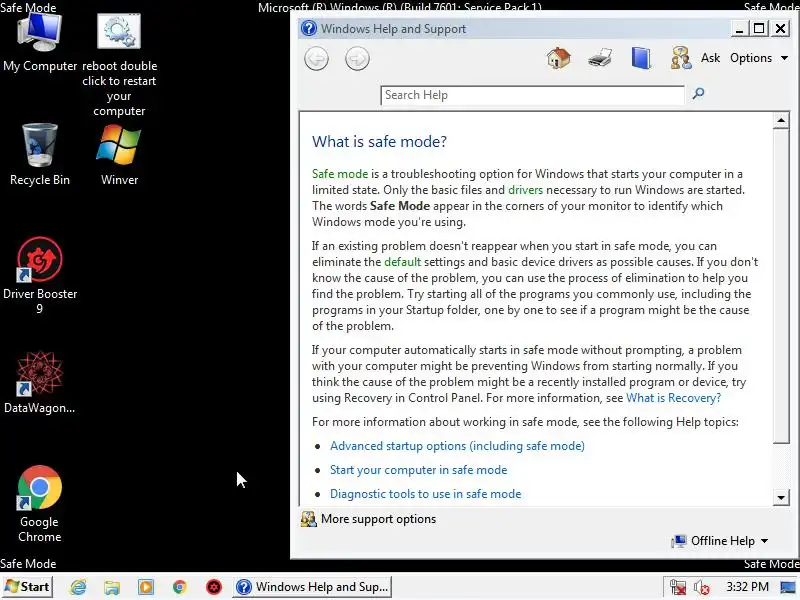The height and width of the screenshot is (600, 800).
Task: Select the My Computer desktop icon
Action: point(40,42)
